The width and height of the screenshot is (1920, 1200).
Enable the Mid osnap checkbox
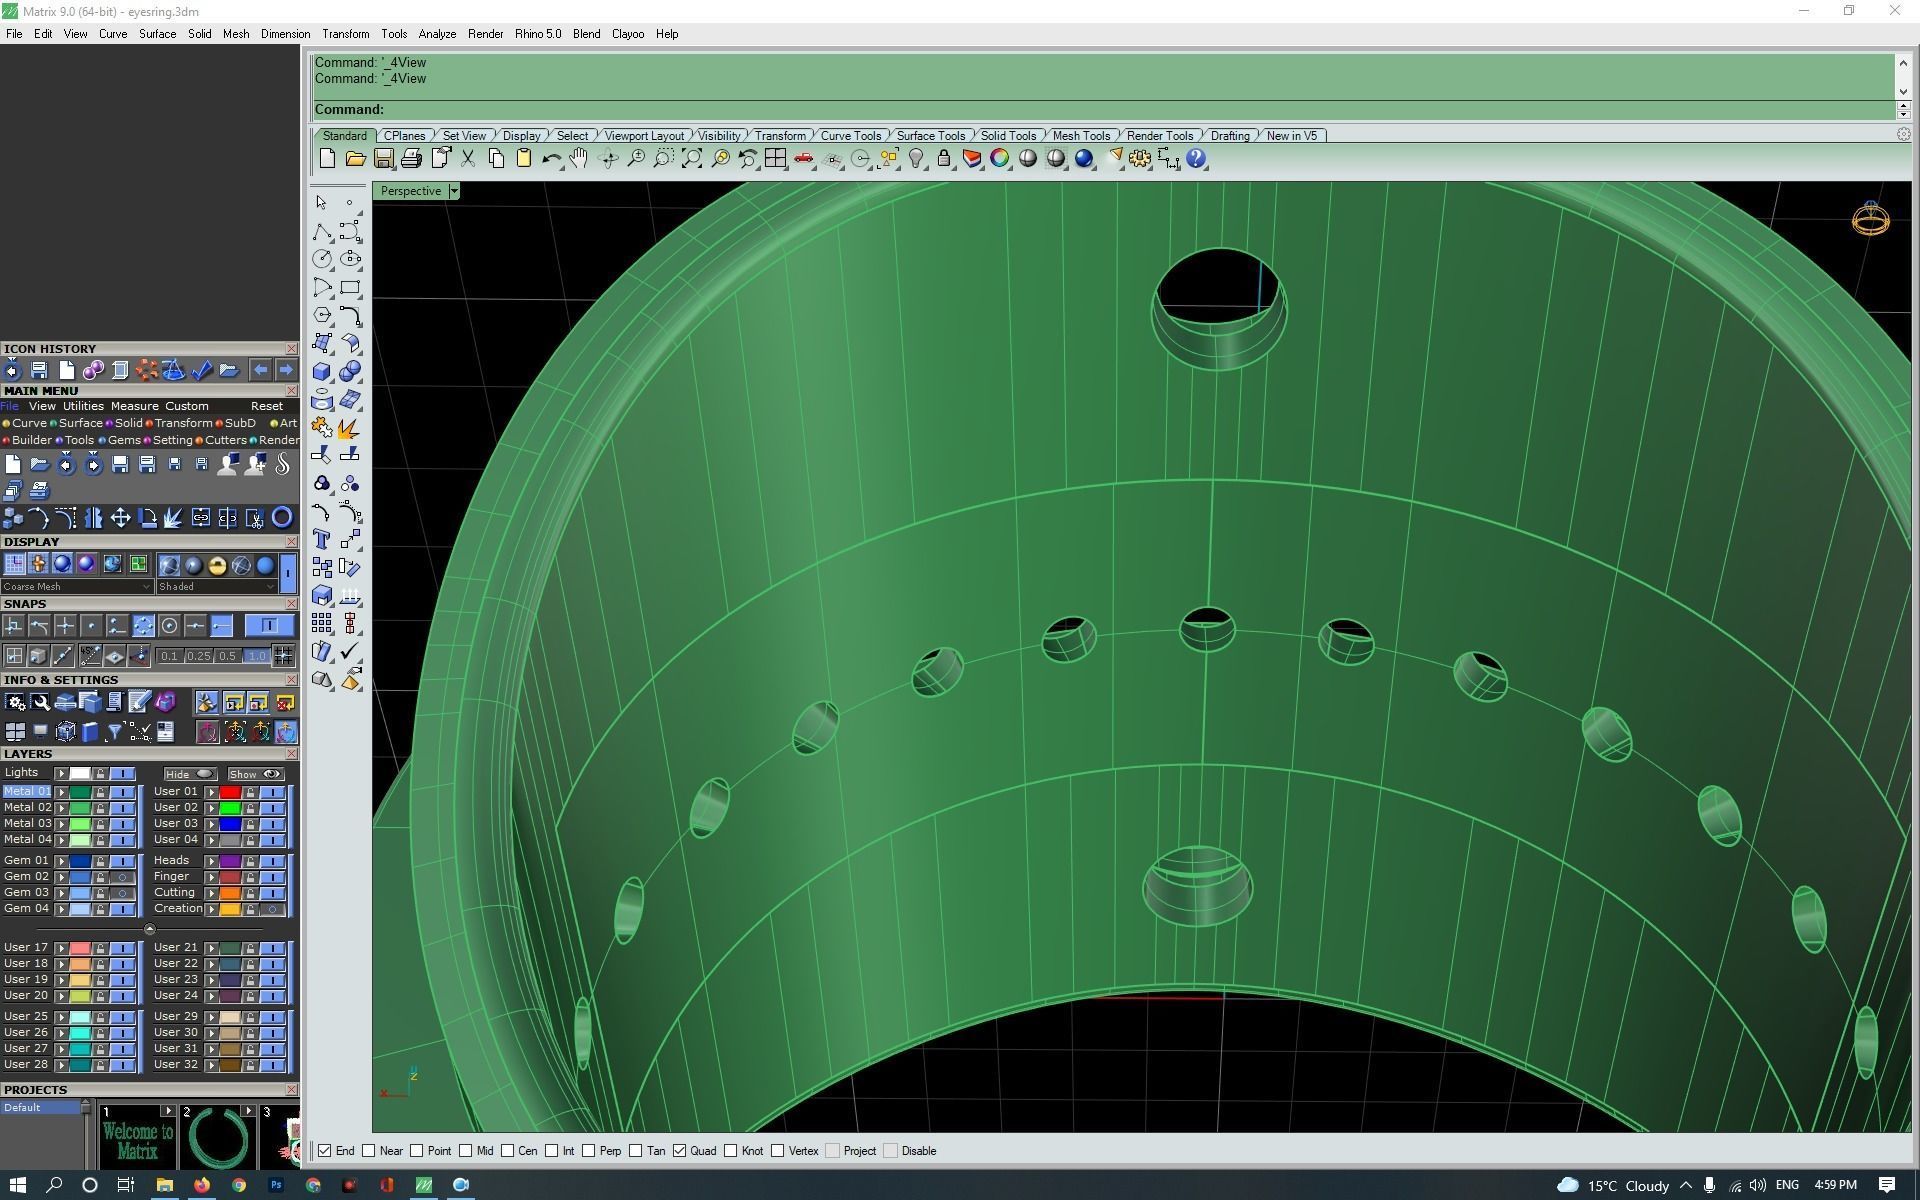(466, 1151)
